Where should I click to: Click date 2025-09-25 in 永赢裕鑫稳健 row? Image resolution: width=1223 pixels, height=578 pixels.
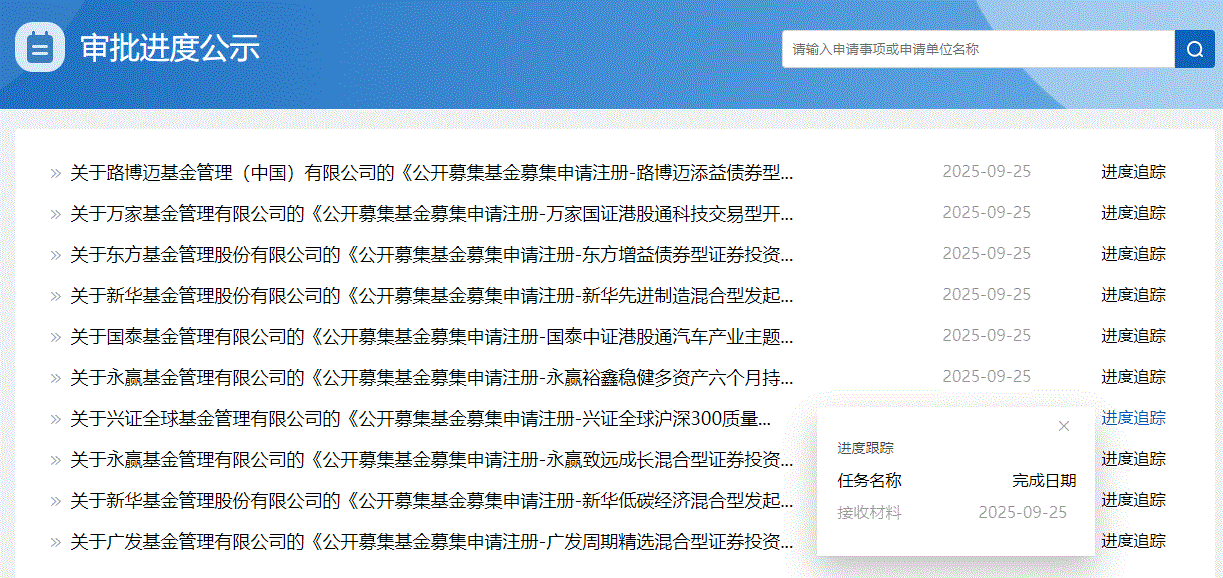click(986, 376)
